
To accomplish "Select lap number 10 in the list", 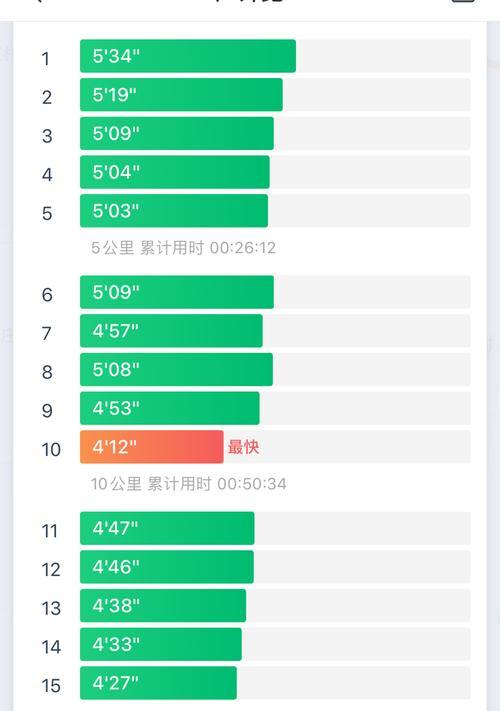I will (x=51, y=450).
